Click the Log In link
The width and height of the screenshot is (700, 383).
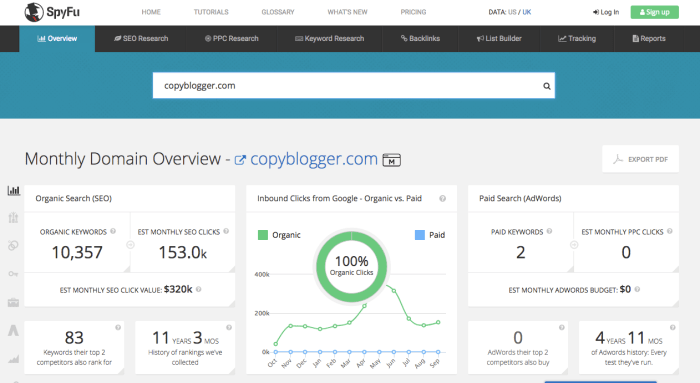pos(606,12)
